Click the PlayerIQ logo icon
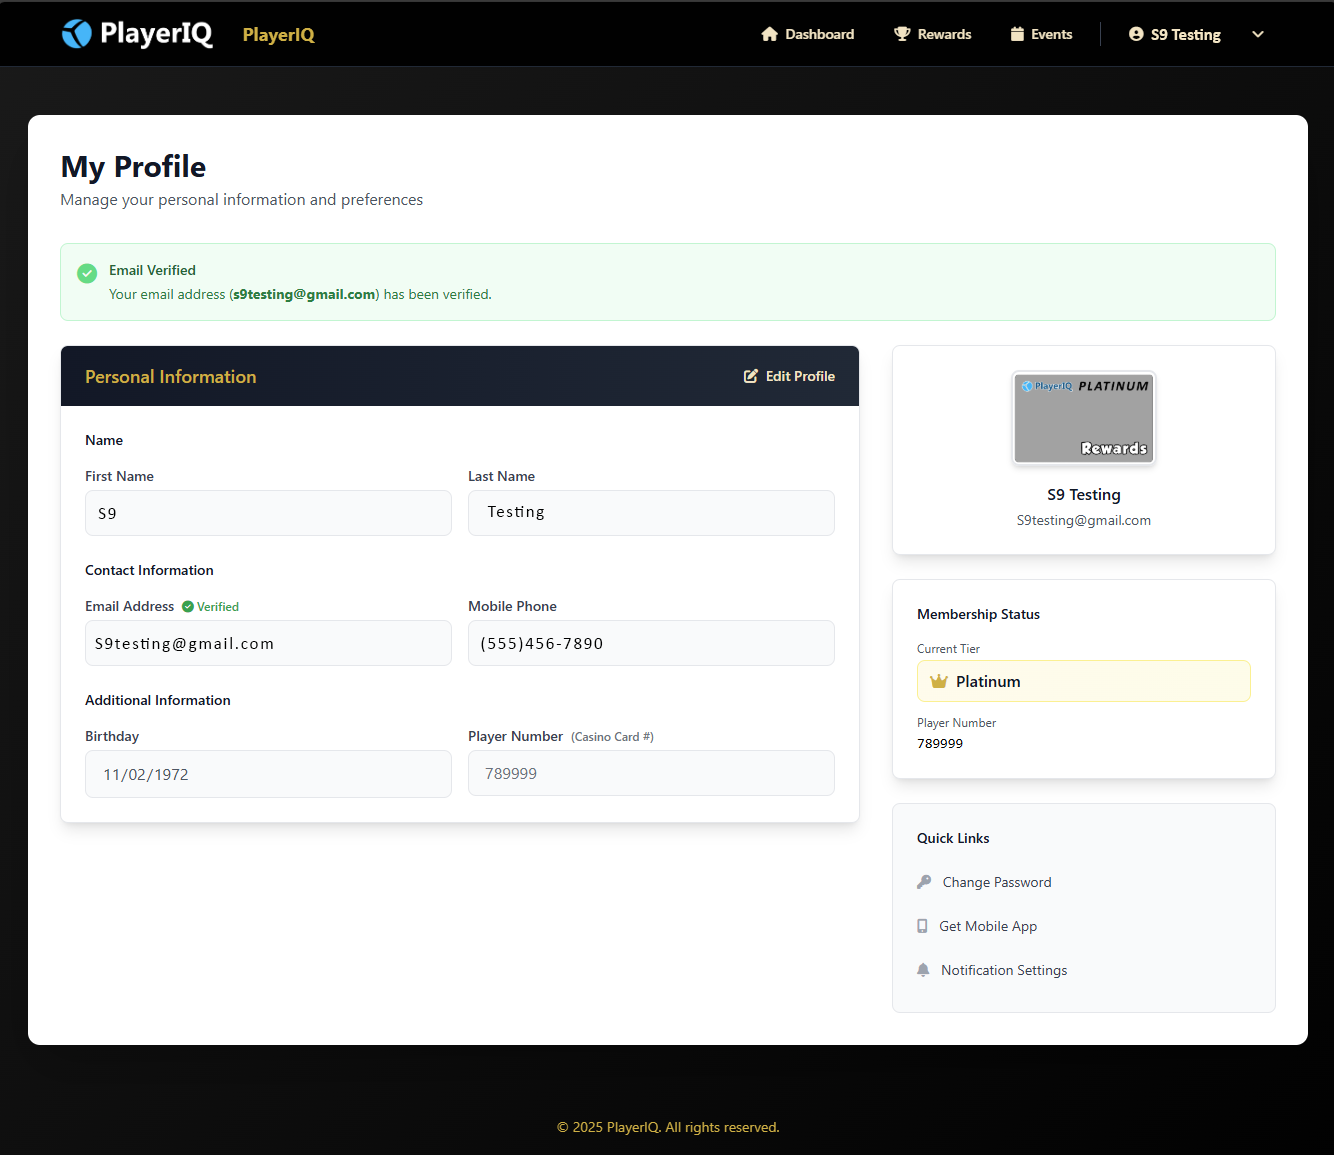Image resolution: width=1334 pixels, height=1155 pixels. [76, 33]
